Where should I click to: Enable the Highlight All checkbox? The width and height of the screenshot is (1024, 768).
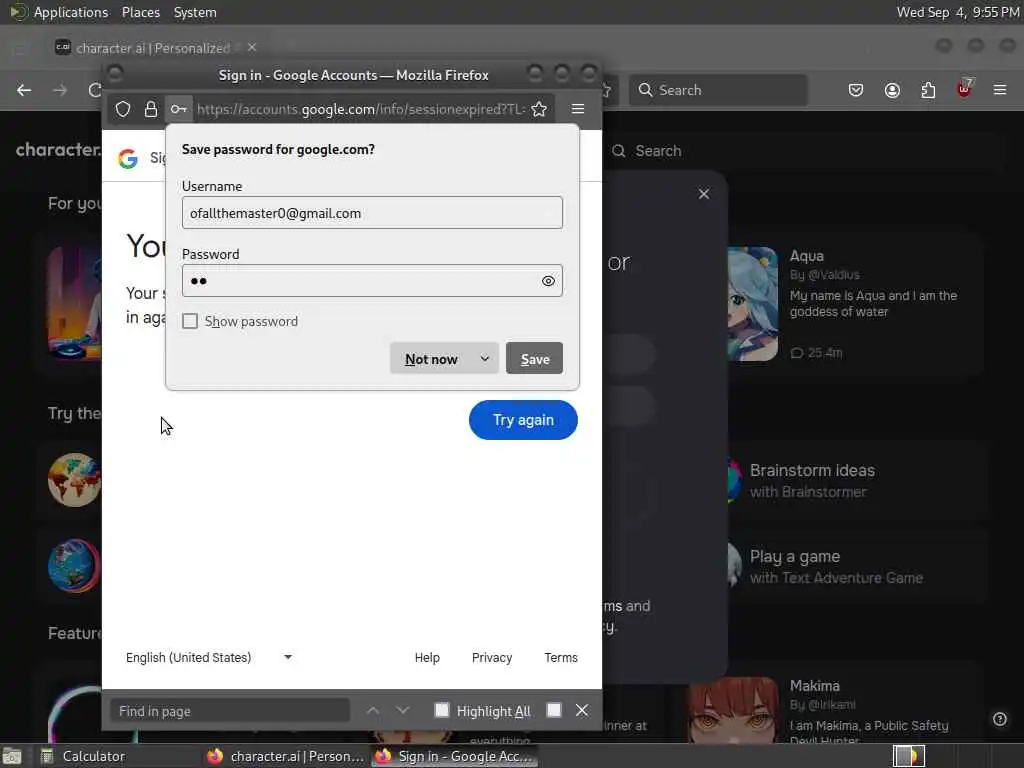[x=442, y=711]
